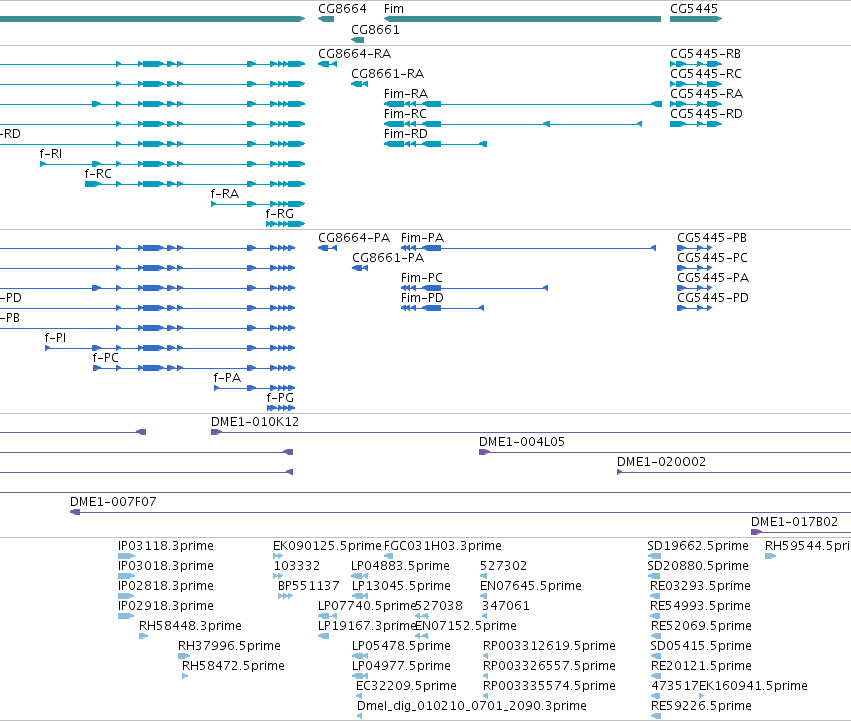Screen dimensions: 851x721
Task: Select the f-RA transcript label
Action: (x=225, y=194)
